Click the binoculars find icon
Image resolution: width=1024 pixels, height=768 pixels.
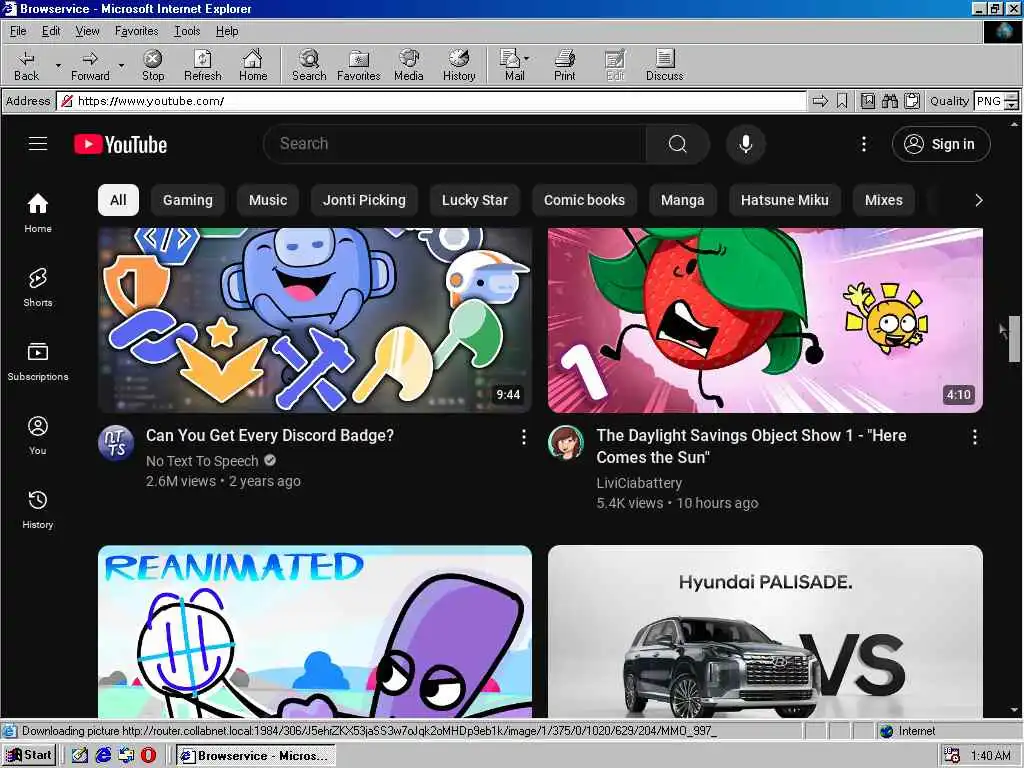[889, 101]
